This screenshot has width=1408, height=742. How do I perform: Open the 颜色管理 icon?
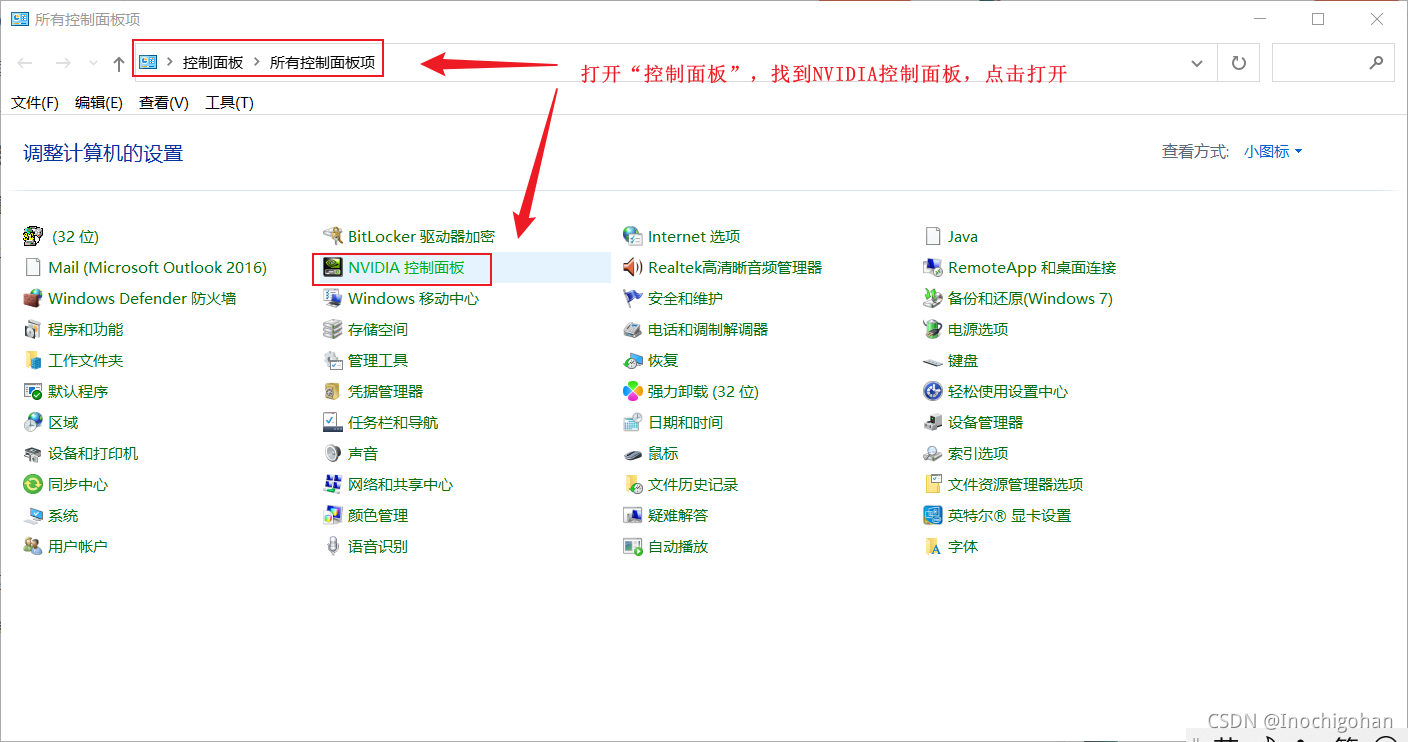(333, 516)
